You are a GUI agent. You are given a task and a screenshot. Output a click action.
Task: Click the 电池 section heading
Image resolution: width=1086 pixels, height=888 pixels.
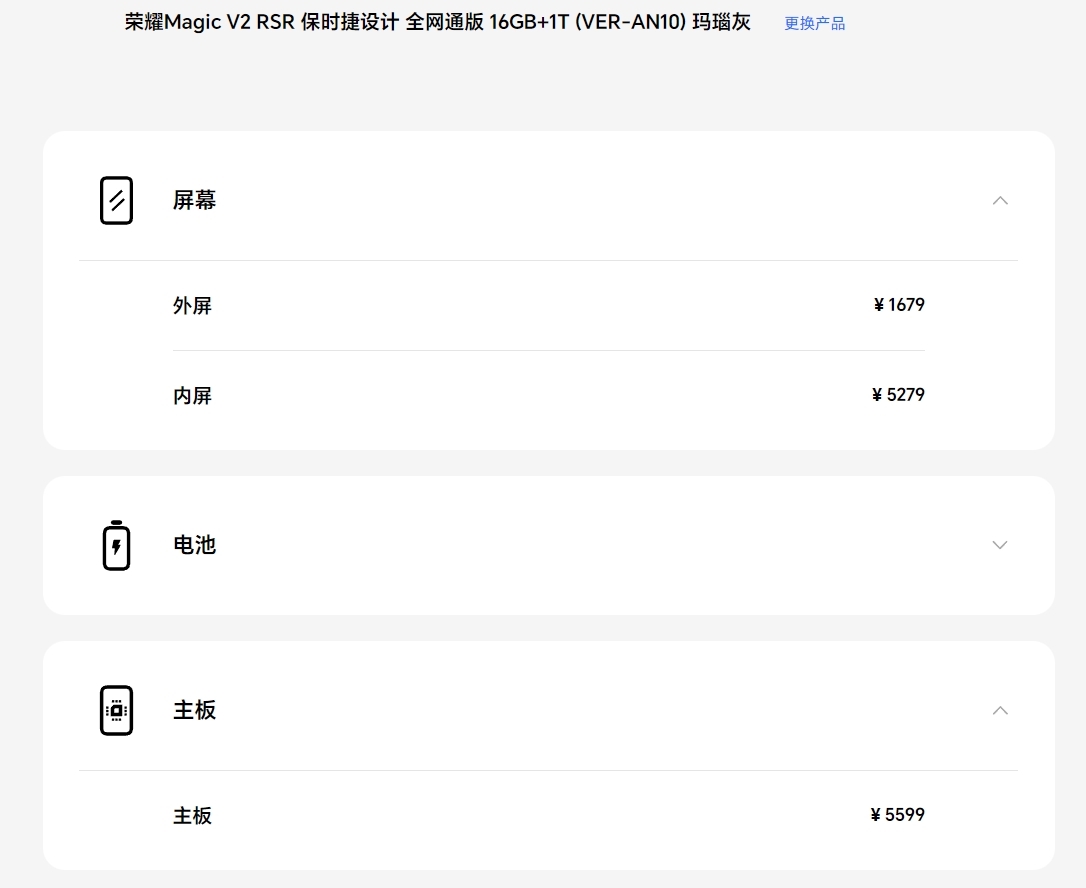[194, 545]
